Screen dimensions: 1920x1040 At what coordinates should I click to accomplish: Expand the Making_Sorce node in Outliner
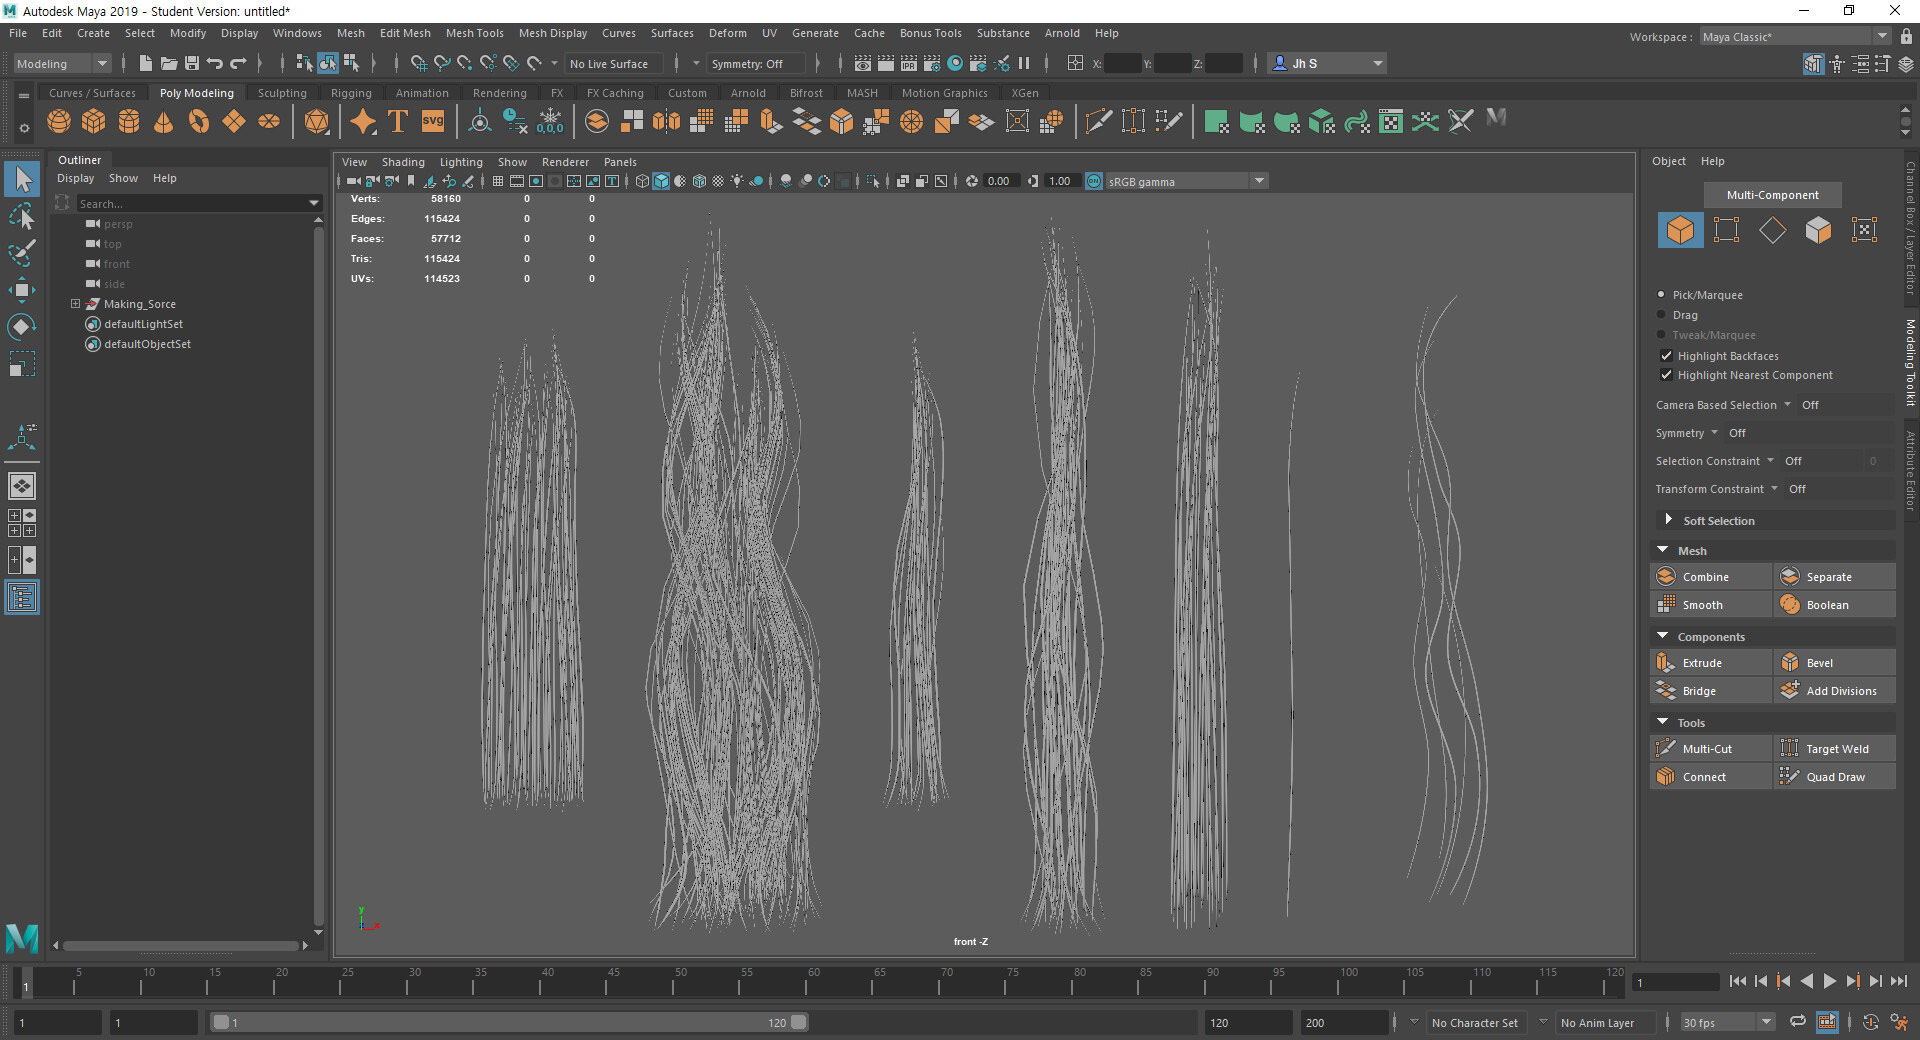point(75,304)
